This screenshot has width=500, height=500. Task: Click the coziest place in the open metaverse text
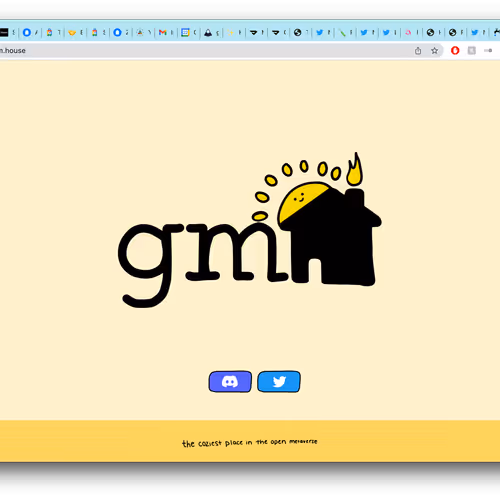(250, 443)
